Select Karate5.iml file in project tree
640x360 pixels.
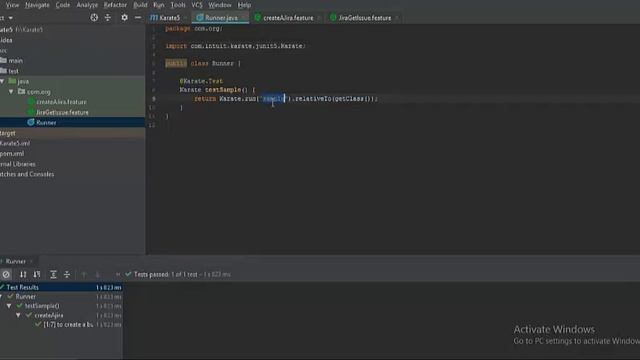point(15,143)
